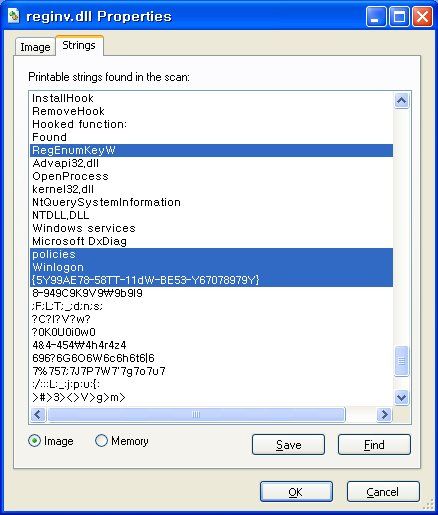
Task: Minimize the Properties window
Action: coord(375,16)
